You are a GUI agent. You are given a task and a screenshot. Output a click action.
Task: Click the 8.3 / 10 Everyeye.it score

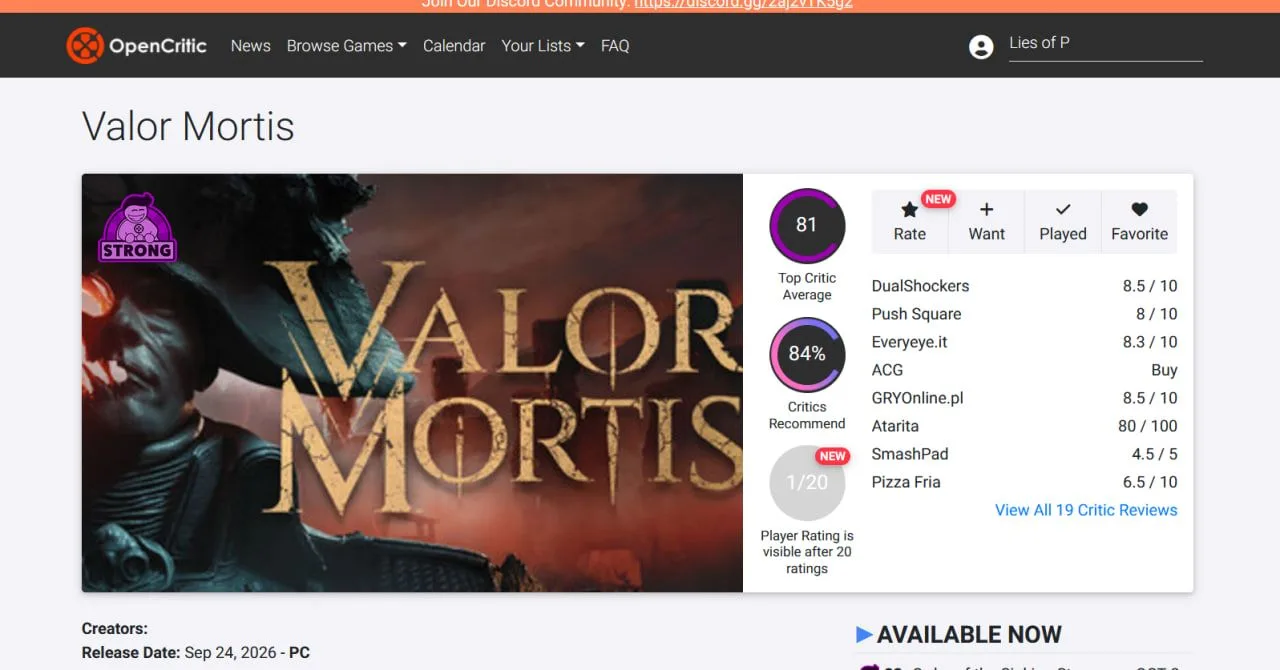1150,342
